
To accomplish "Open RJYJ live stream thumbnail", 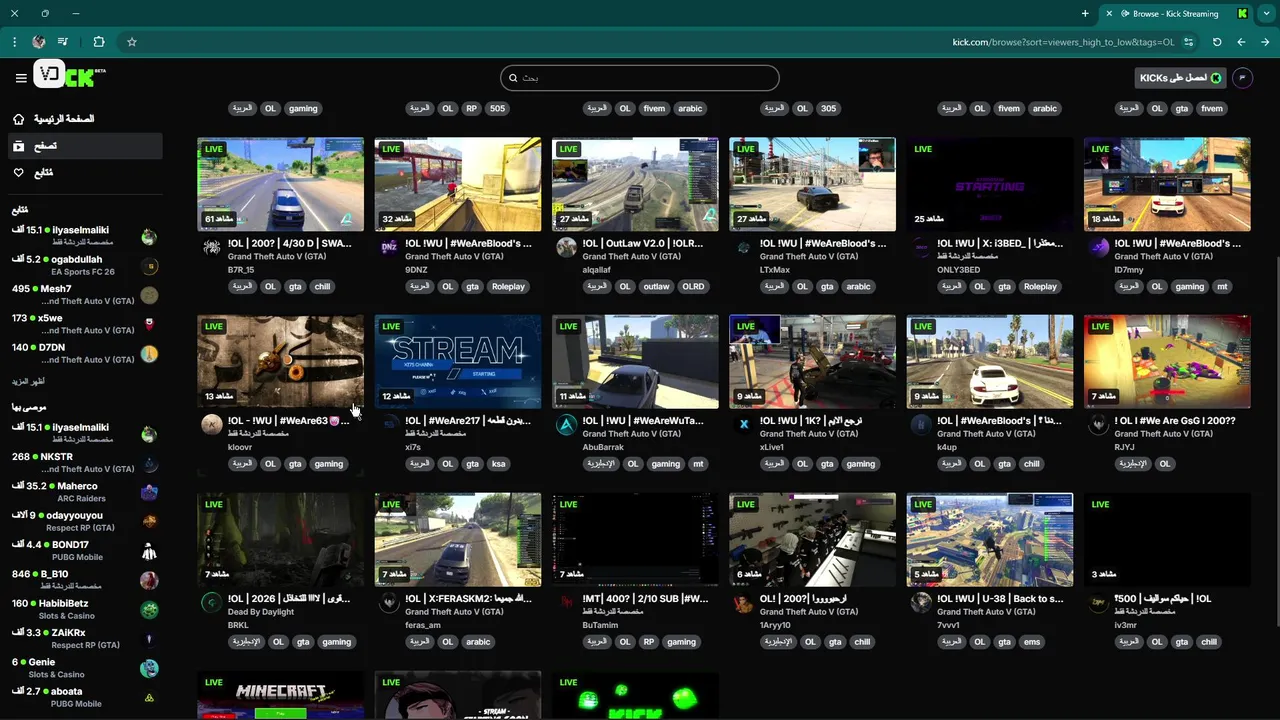I will click(1167, 362).
